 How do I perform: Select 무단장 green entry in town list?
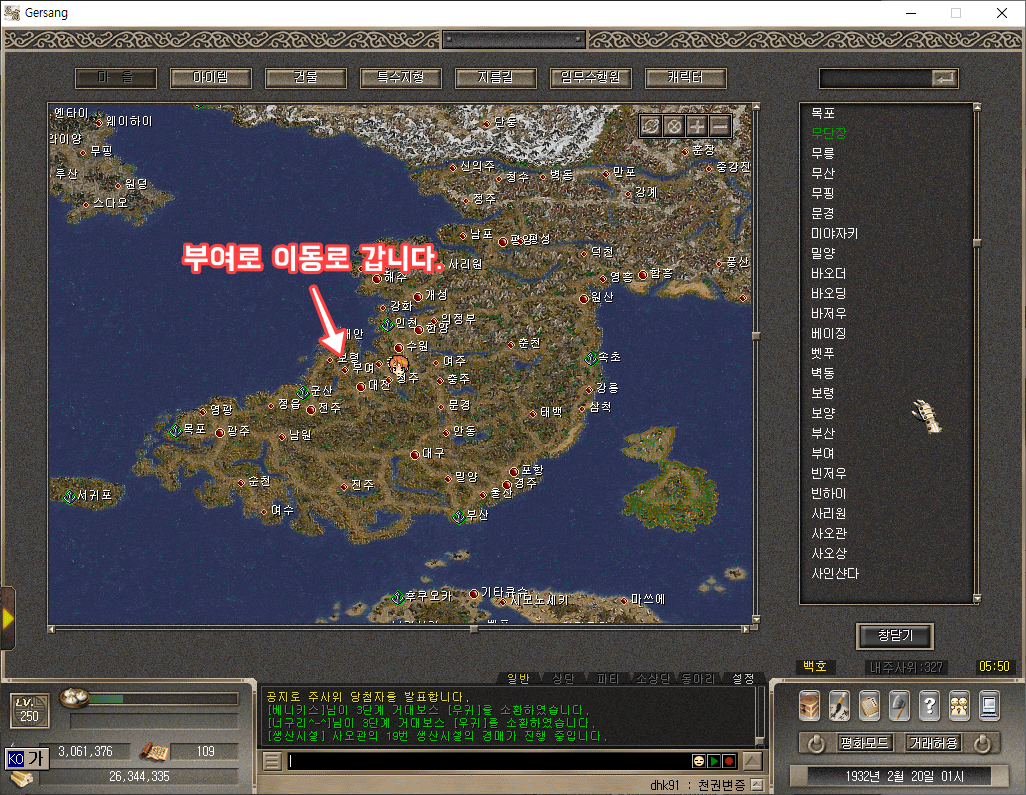[x=828, y=133]
